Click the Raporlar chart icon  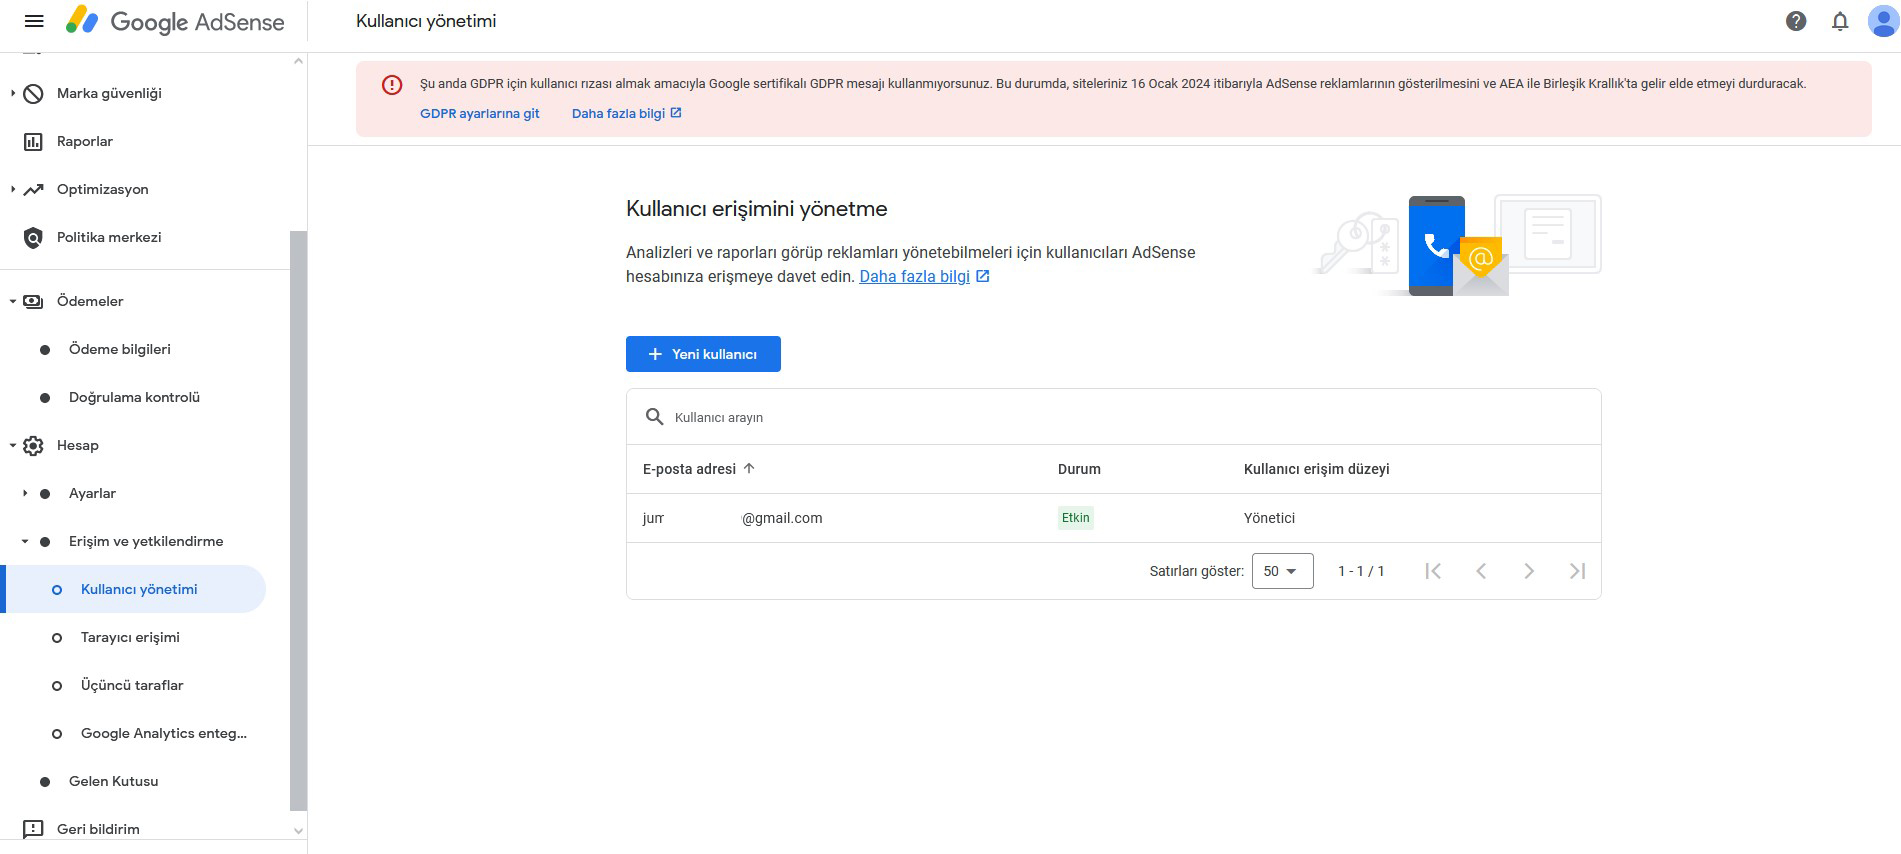coord(33,141)
